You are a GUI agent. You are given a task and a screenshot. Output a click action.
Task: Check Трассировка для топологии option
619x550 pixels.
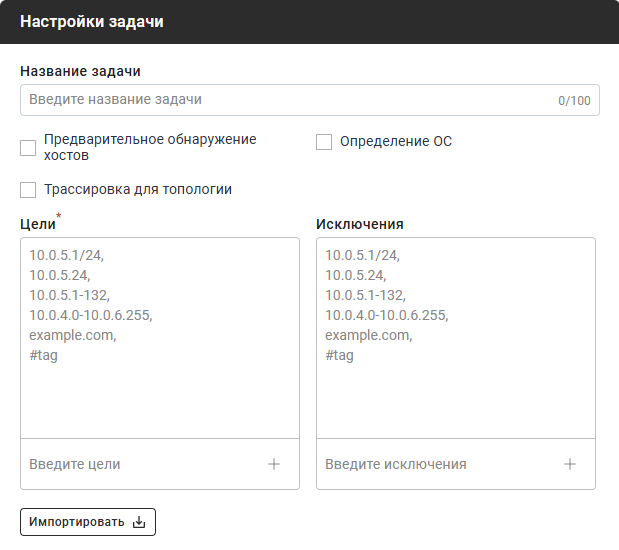coord(28,190)
